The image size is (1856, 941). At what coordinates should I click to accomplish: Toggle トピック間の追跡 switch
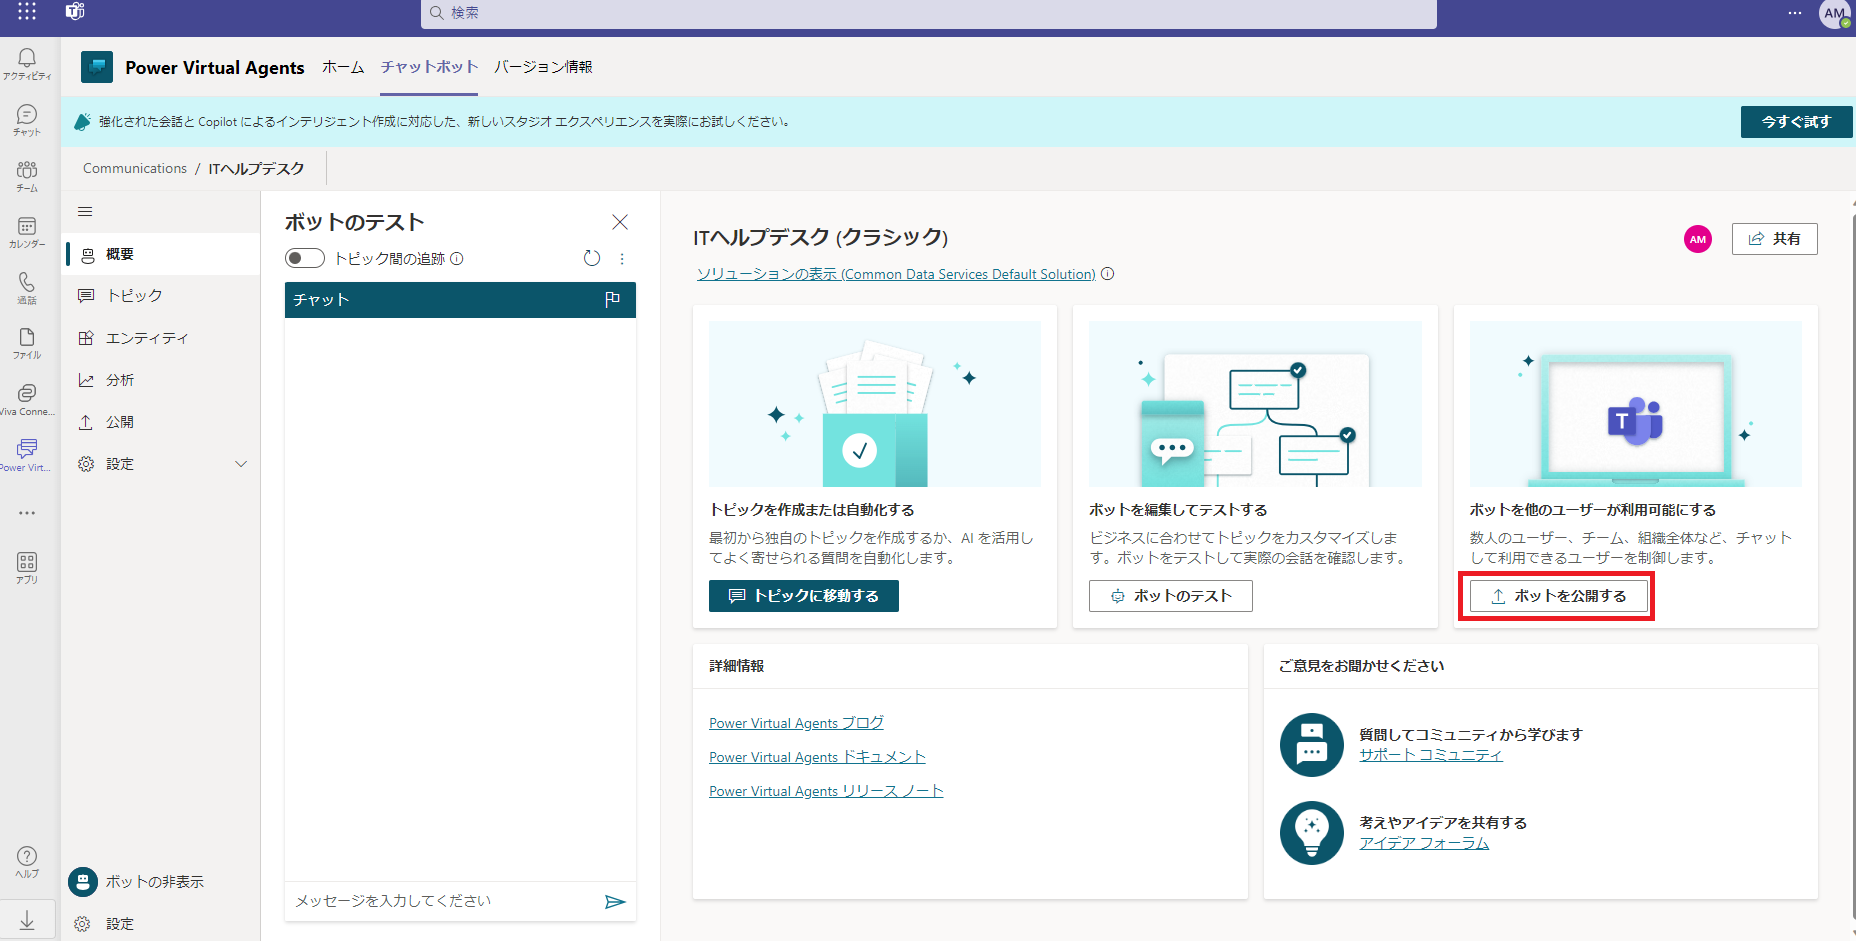(305, 258)
